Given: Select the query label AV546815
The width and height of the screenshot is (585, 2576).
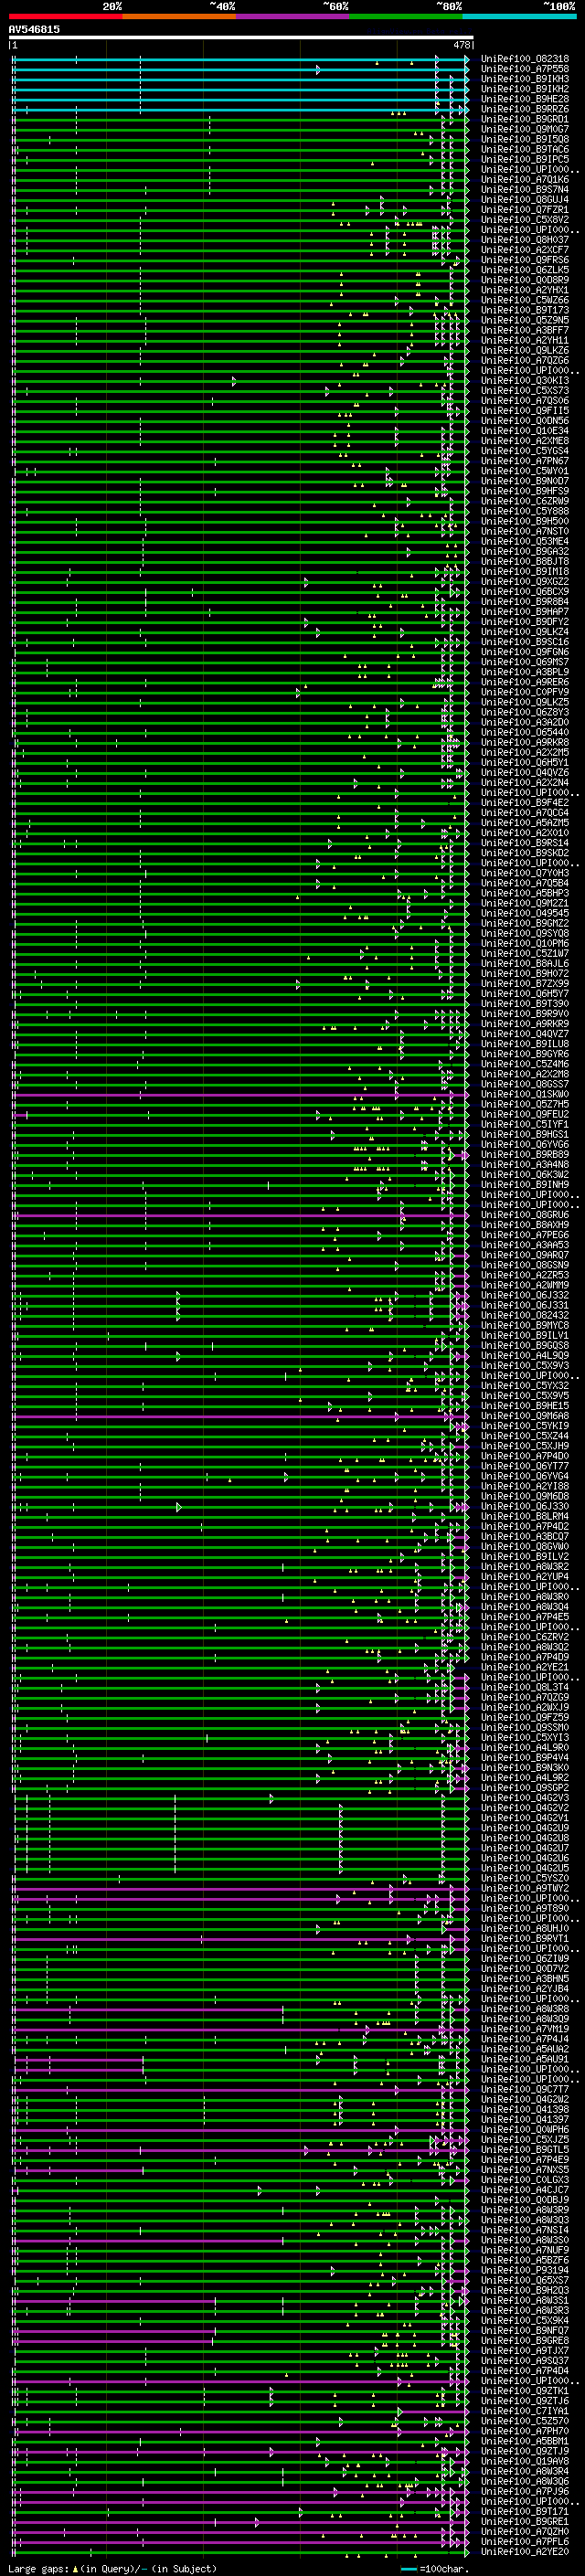Looking at the screenshot, I should (x=34, y=30).
